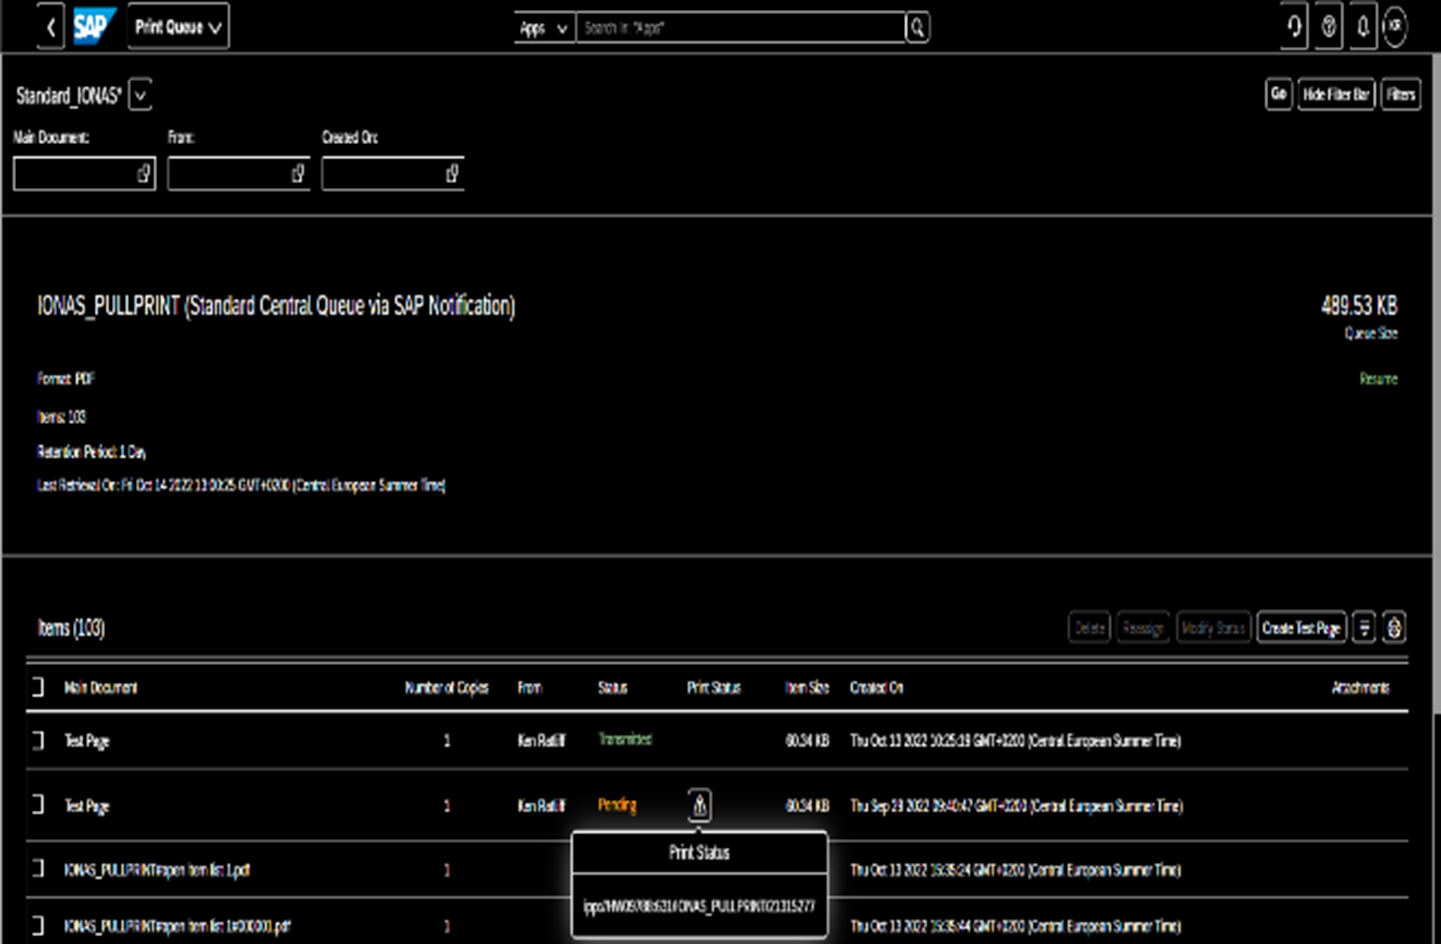Open value help for Main Document

143,173
